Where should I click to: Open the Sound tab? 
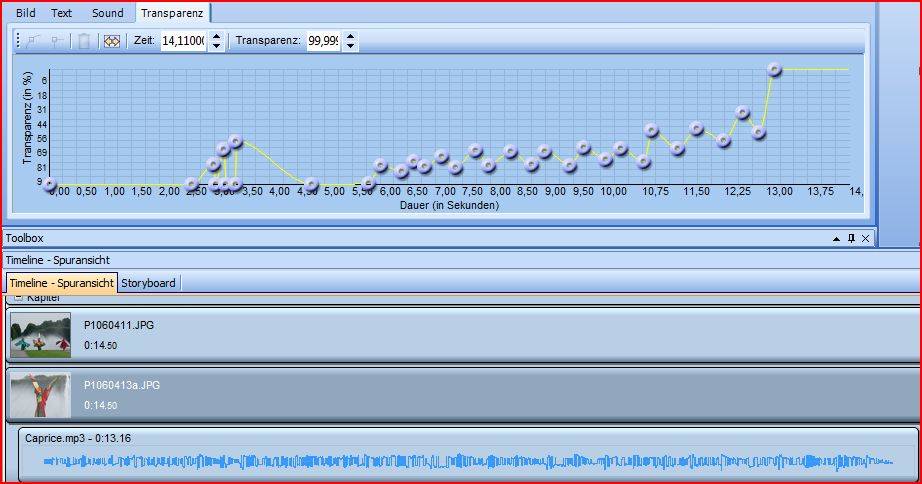click(x=107, y=13)
